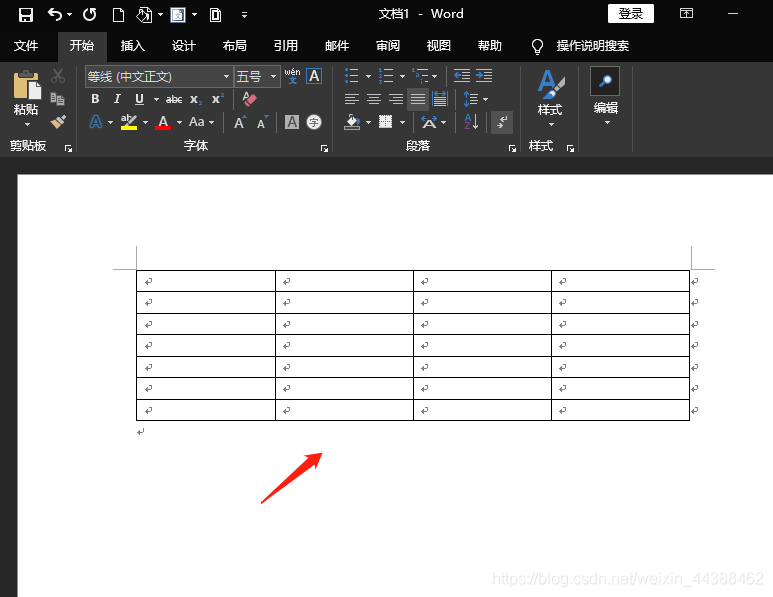The height and width of the screenshot is (597, 773).
Task: Open the ribbon display options button
Action: [x=686, y=14]
